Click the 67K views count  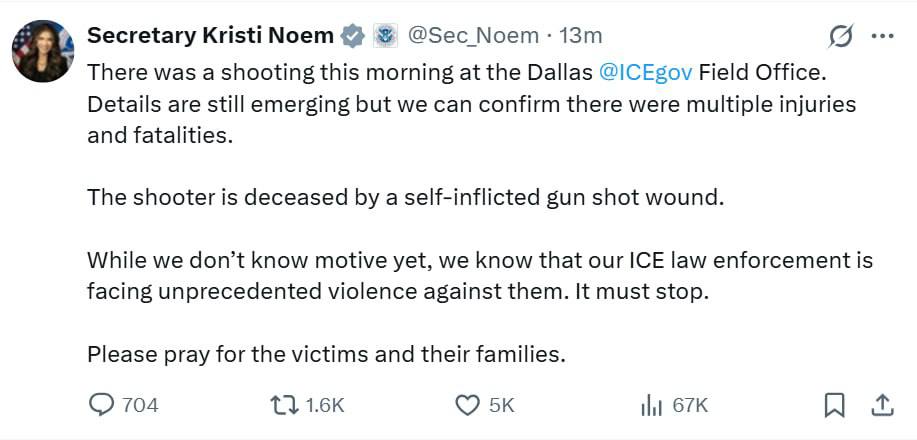pyautogui.click(x=690, y=405)
